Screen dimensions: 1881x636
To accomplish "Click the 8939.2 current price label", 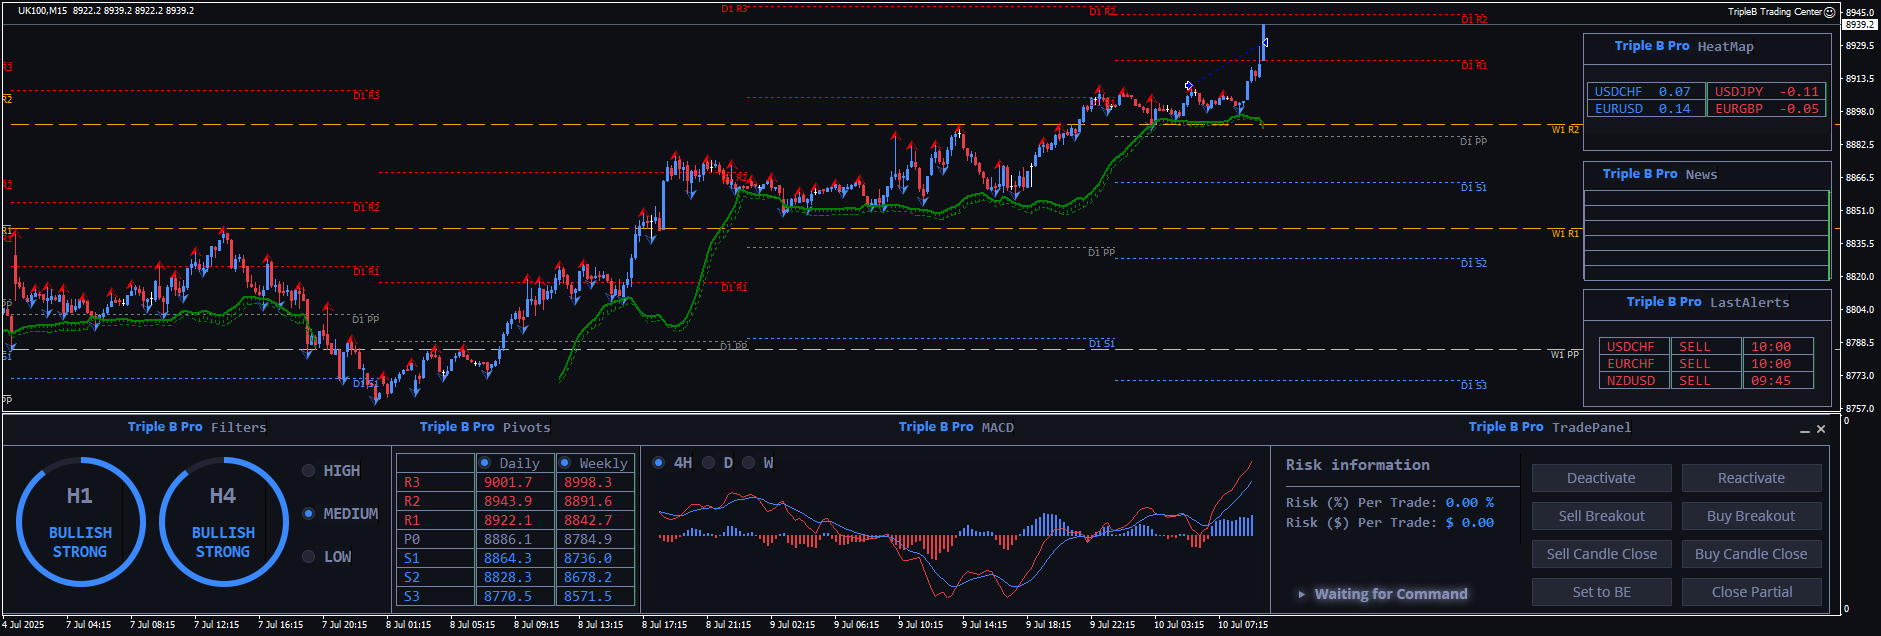I will pyautogui.click(x=1859, y=24).
